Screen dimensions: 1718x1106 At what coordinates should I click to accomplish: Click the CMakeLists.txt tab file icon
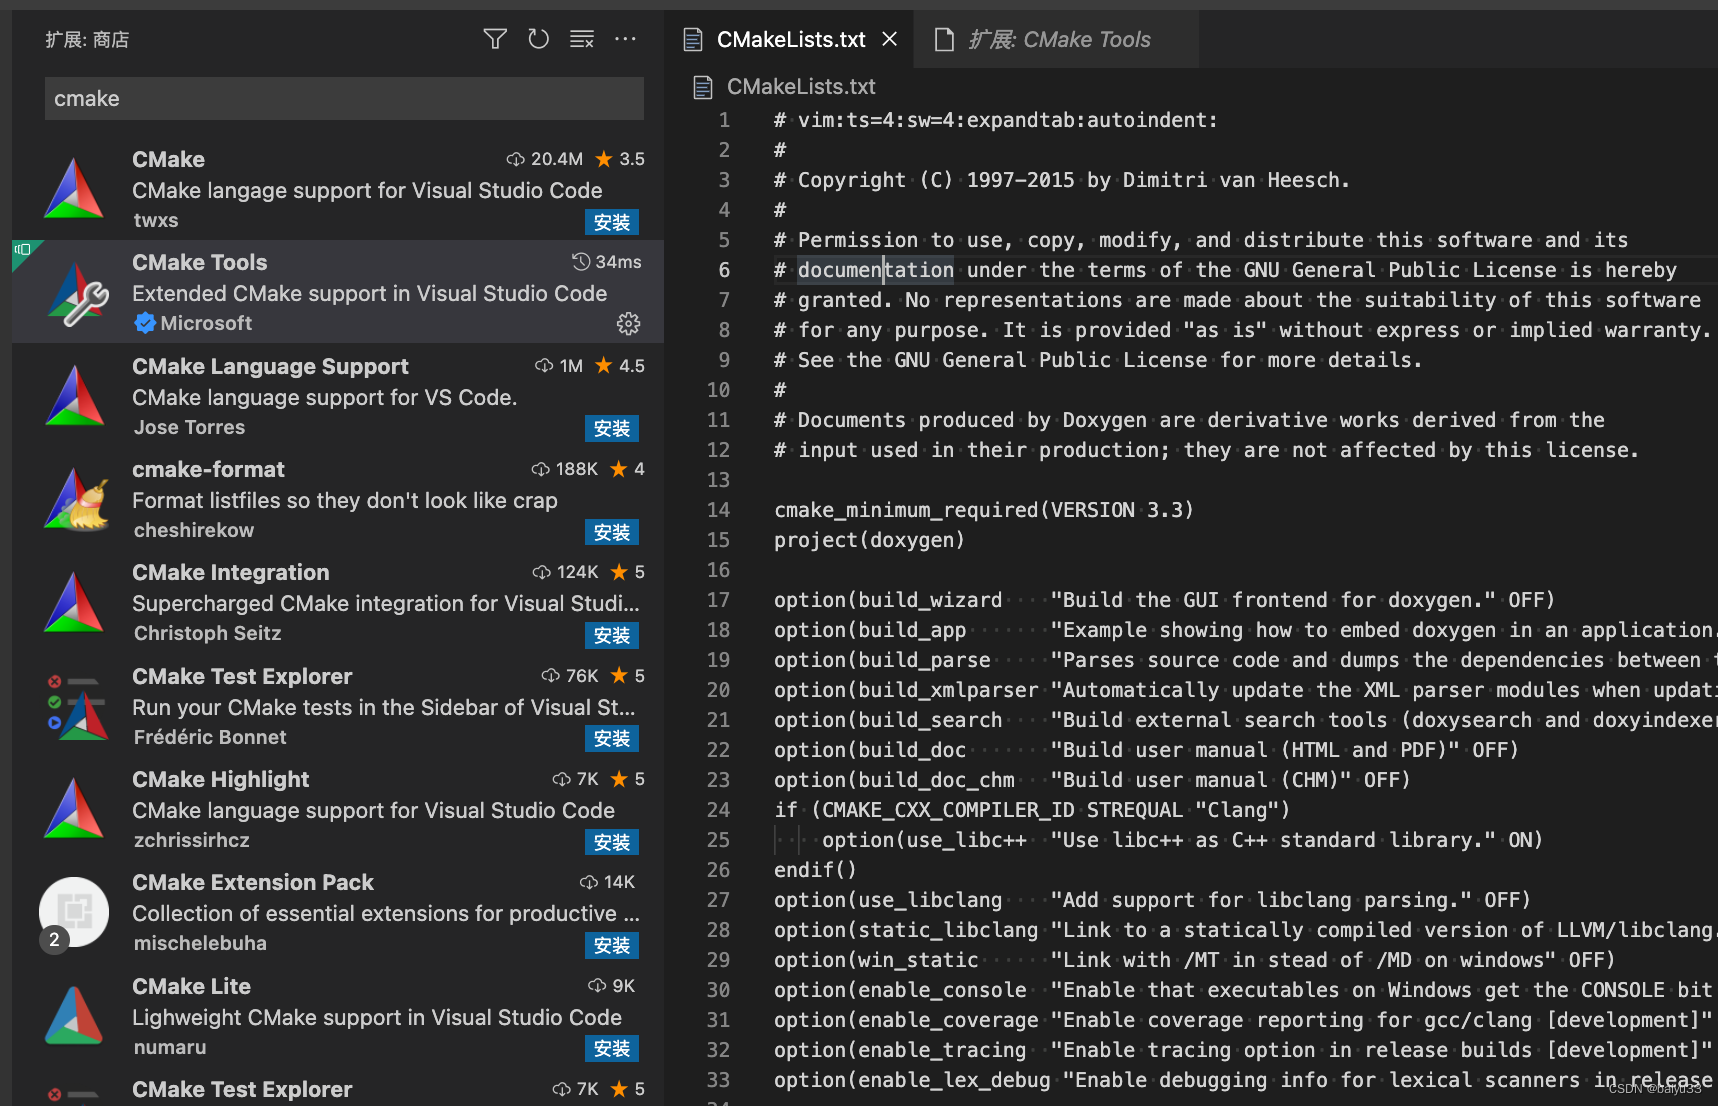pos(693,40)
